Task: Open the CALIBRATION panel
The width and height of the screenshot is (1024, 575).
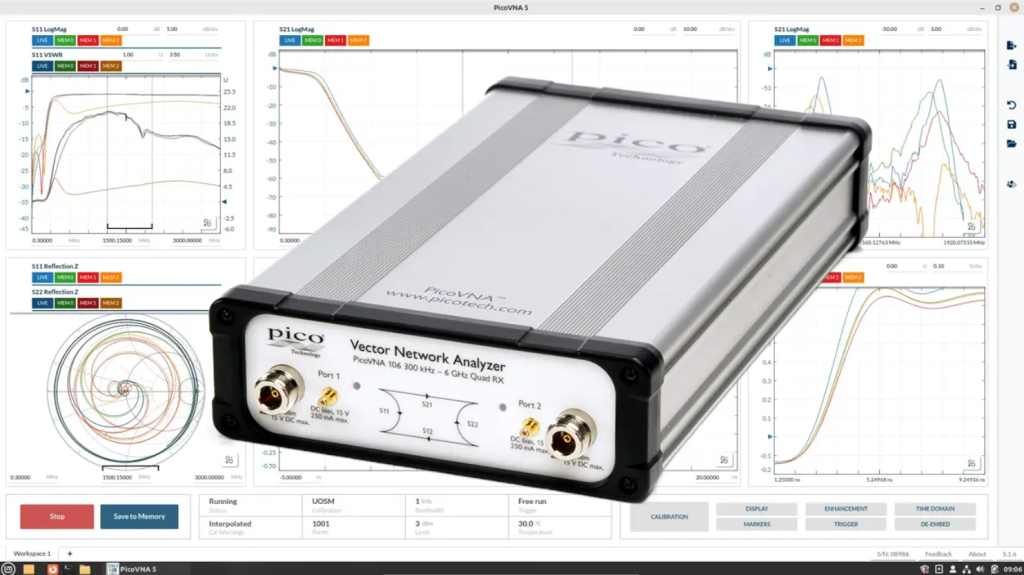Action: coord(669,517)
